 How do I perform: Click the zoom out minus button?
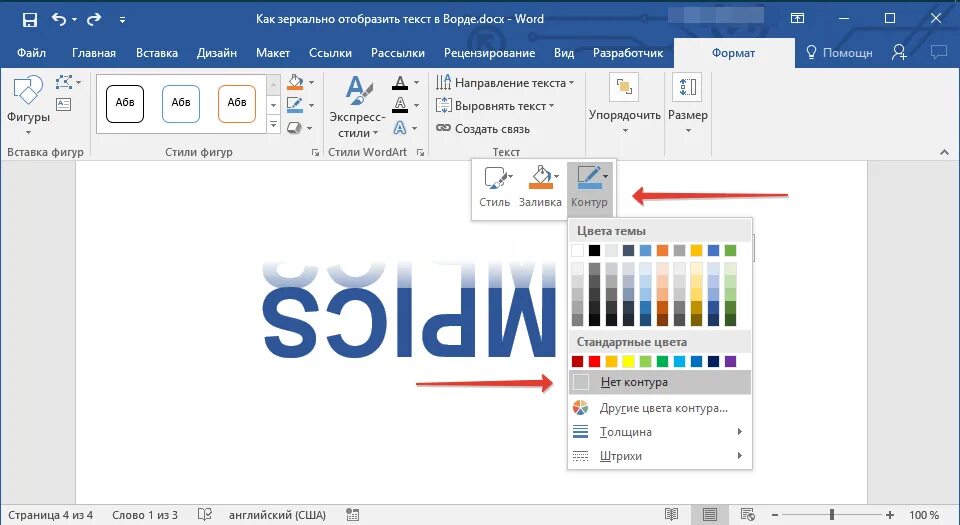pyautogui.click(x=775, y=515)
